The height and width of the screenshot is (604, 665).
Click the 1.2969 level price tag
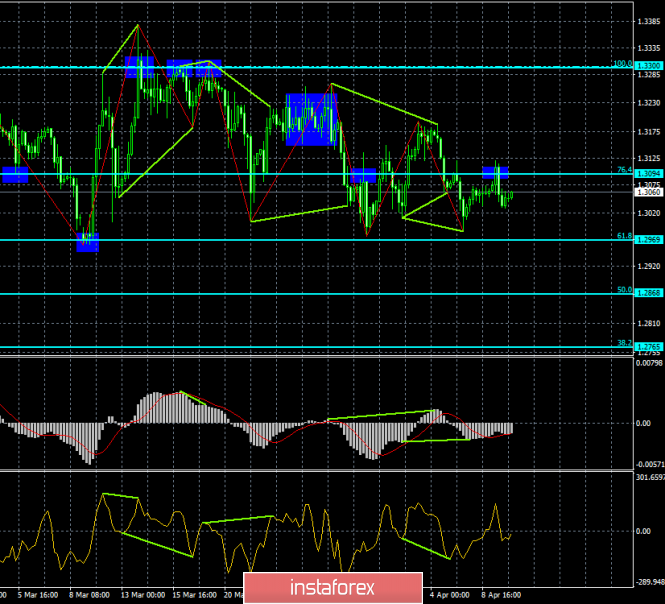(x=648, y=240)
